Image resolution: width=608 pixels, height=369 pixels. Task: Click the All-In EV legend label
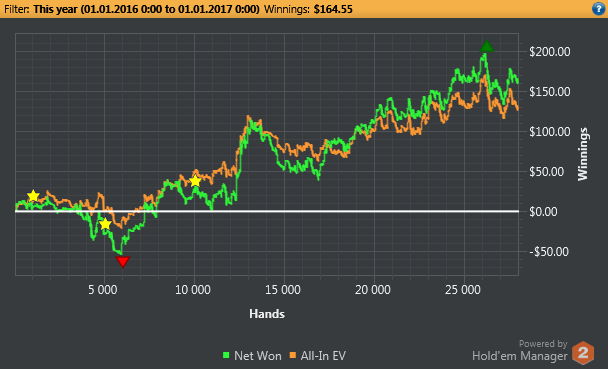(323, 355)
